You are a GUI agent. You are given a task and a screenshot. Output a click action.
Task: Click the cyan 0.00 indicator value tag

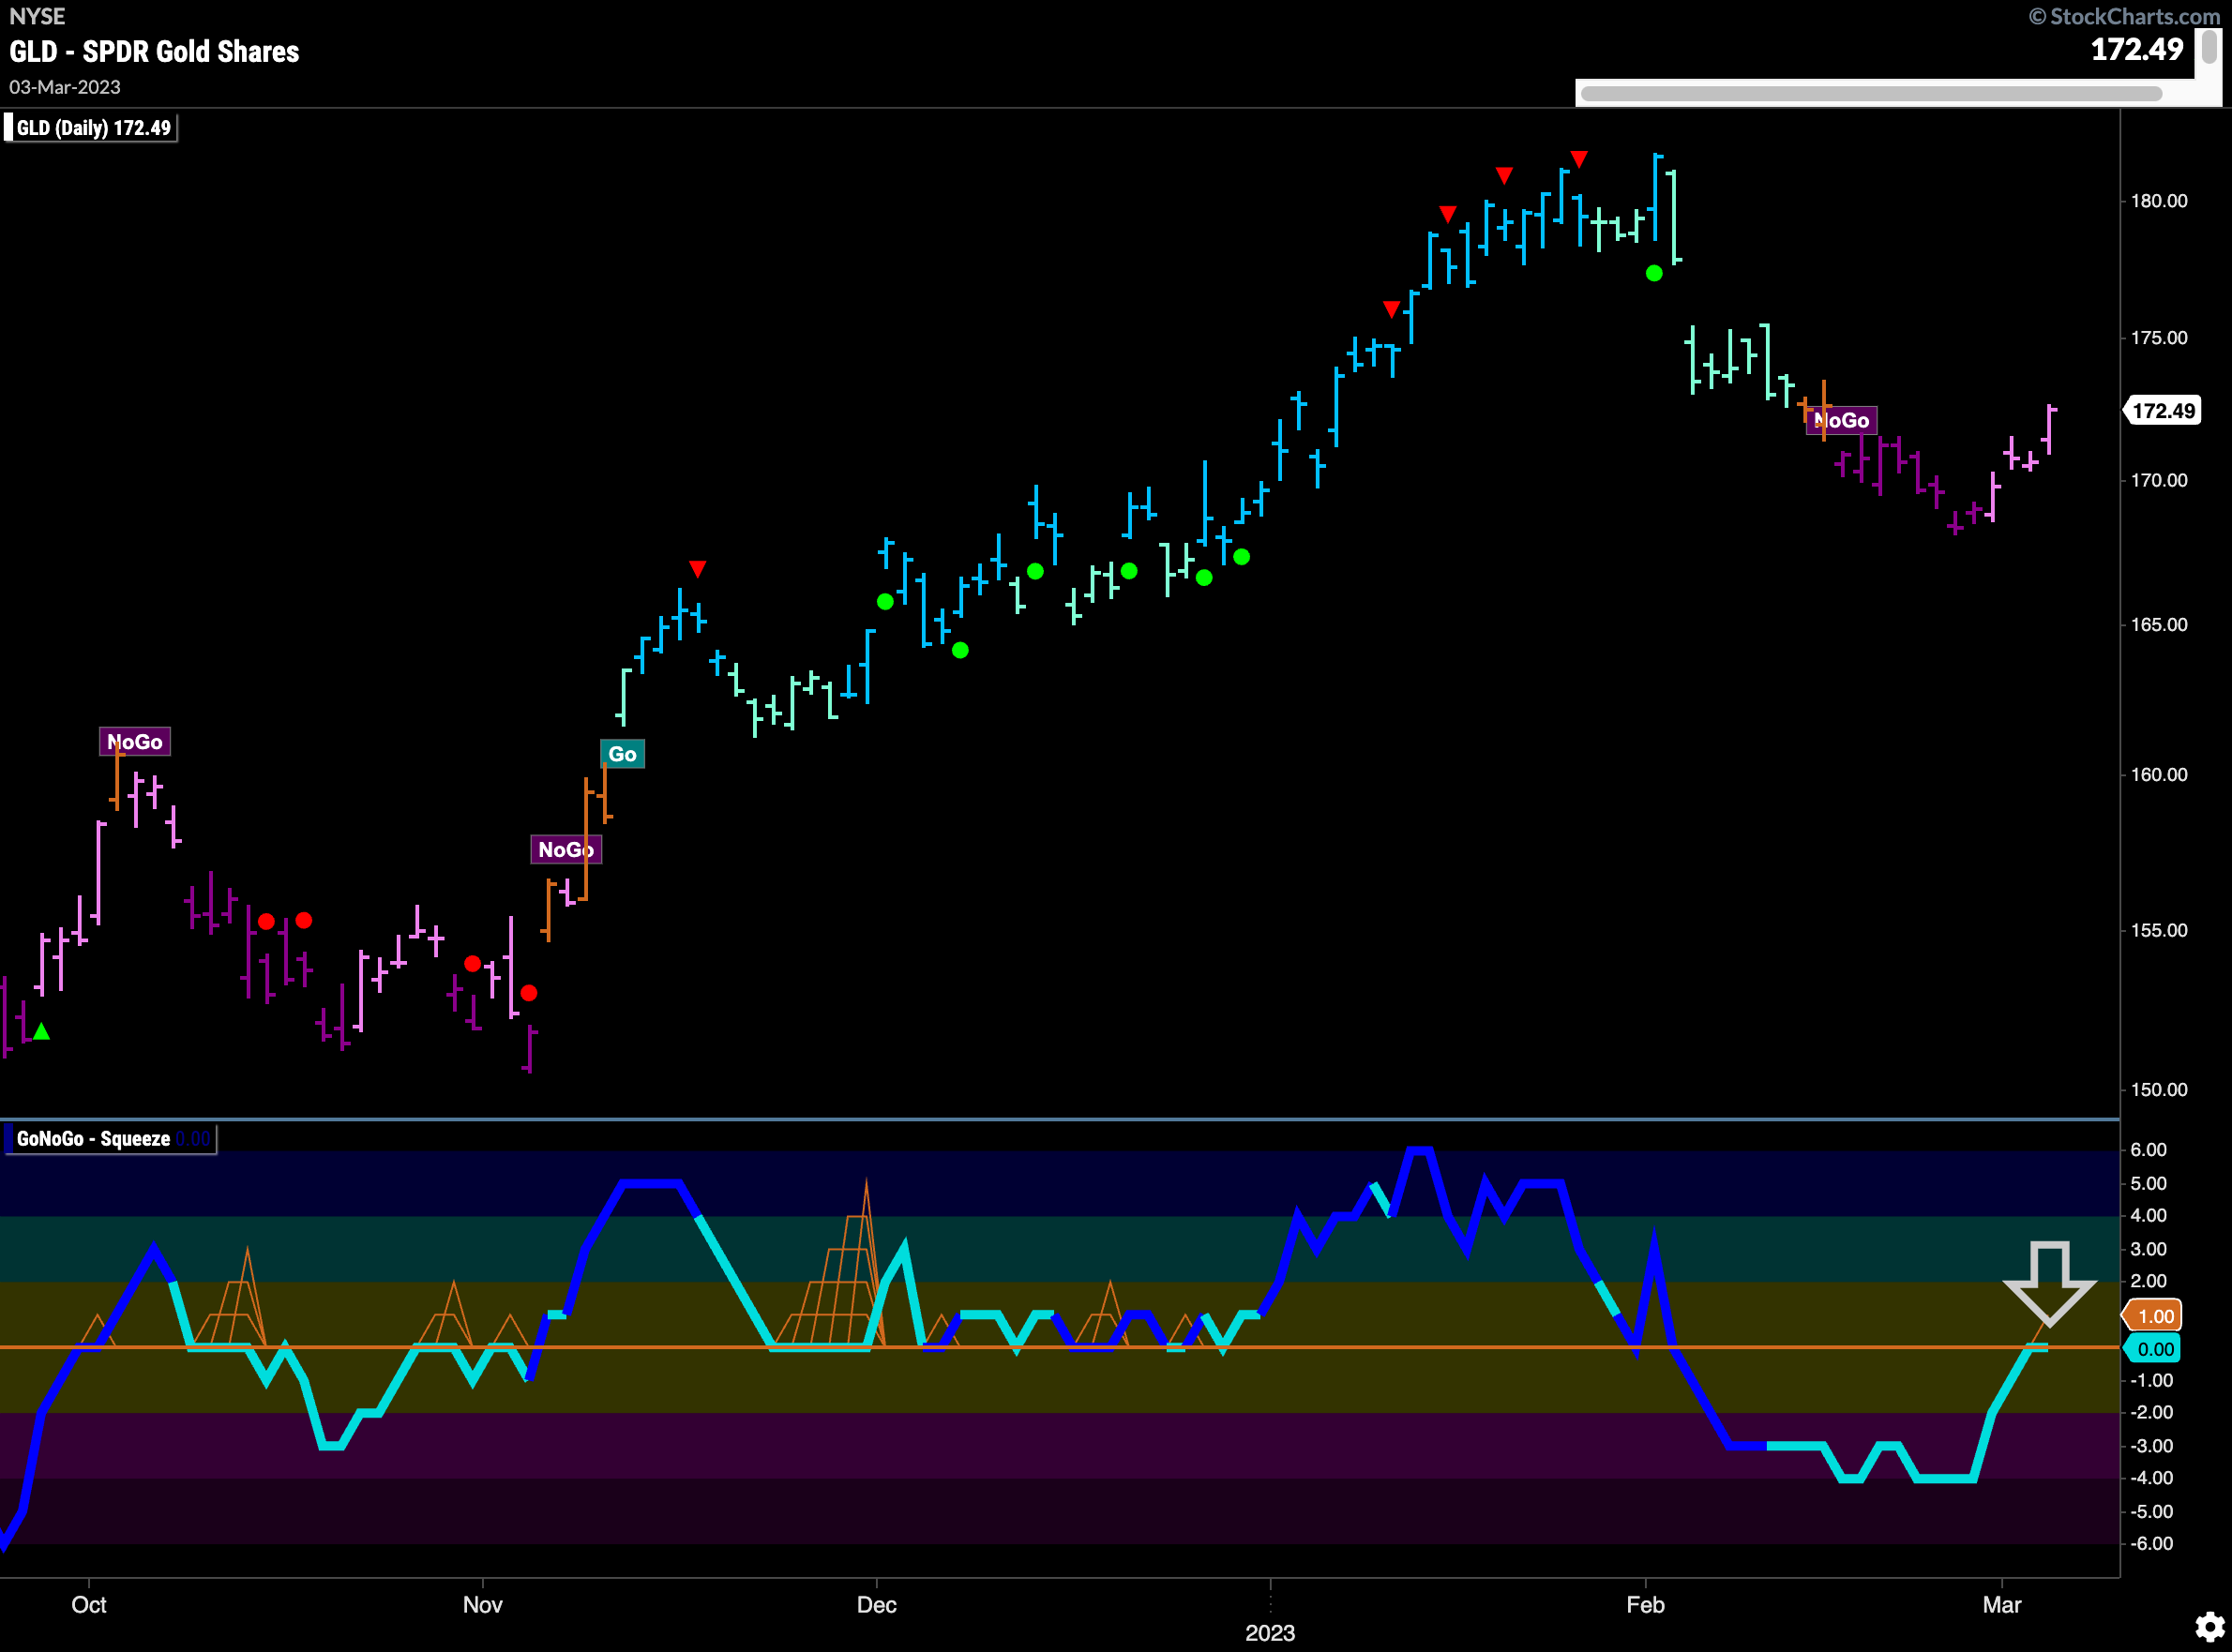pyautogui.click(x=2152, y=1349)
